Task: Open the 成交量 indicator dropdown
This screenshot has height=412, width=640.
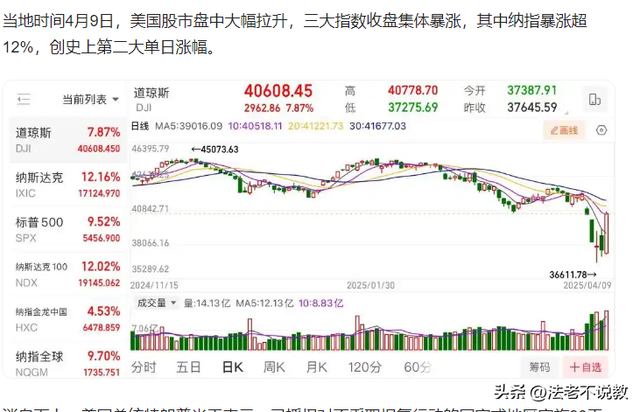Action: pos(156,303)
